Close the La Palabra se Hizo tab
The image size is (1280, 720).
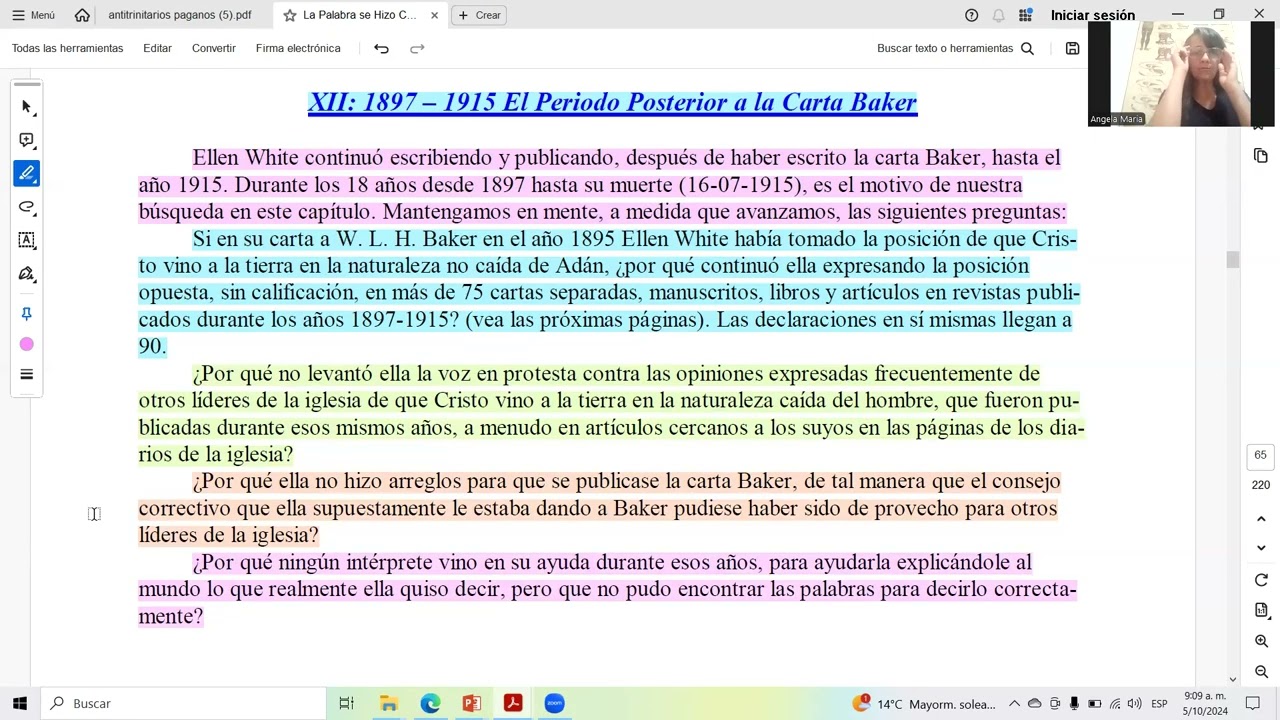(x=434, y=15)
